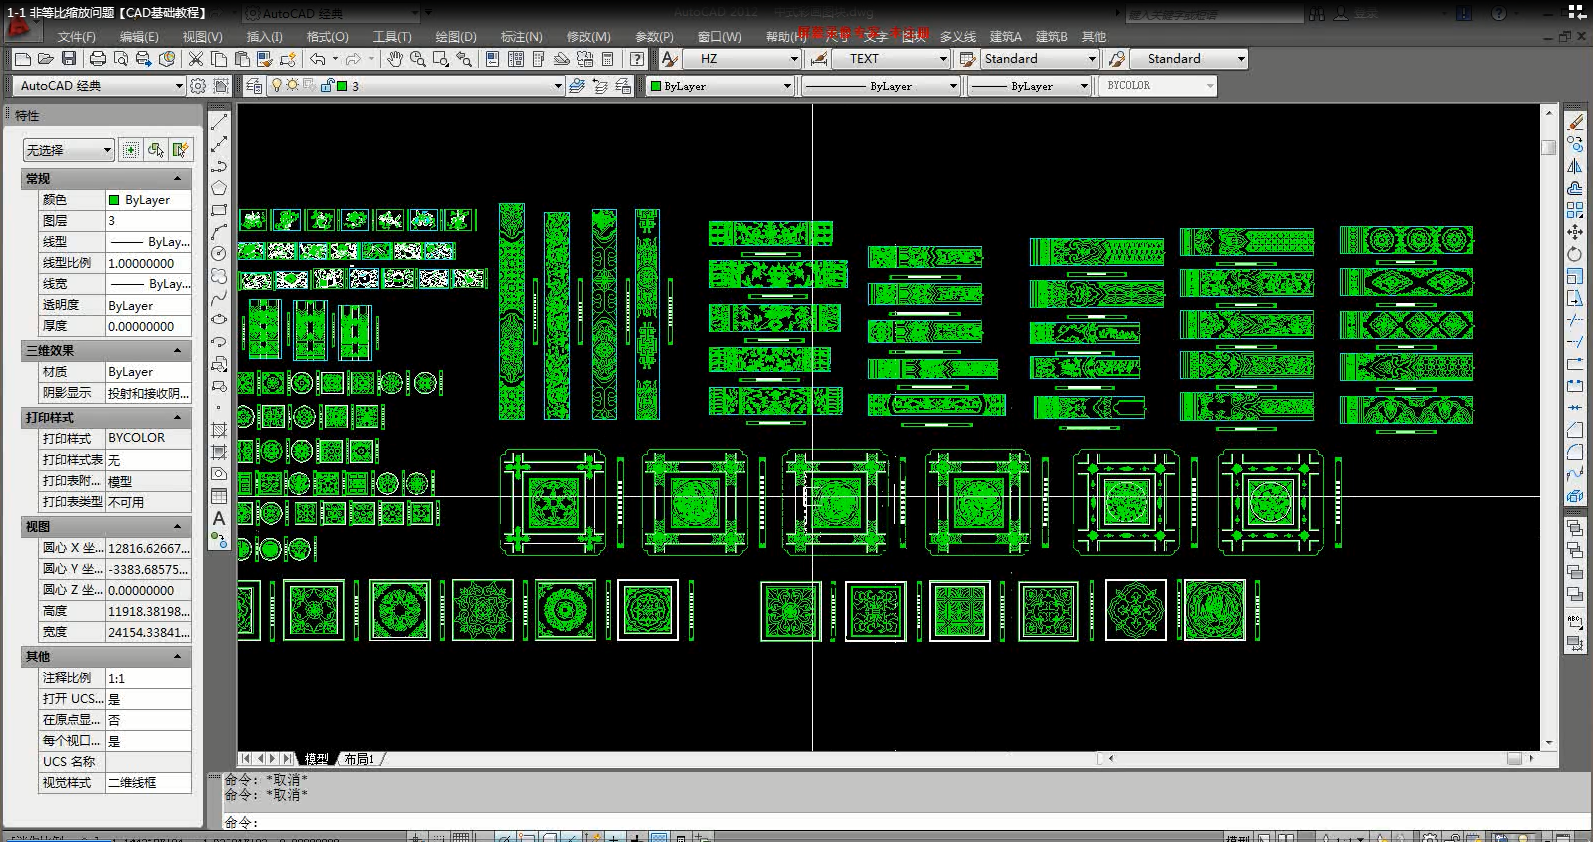
Task: Collapse the 三维效果 properties section
Action: [178, 351]
